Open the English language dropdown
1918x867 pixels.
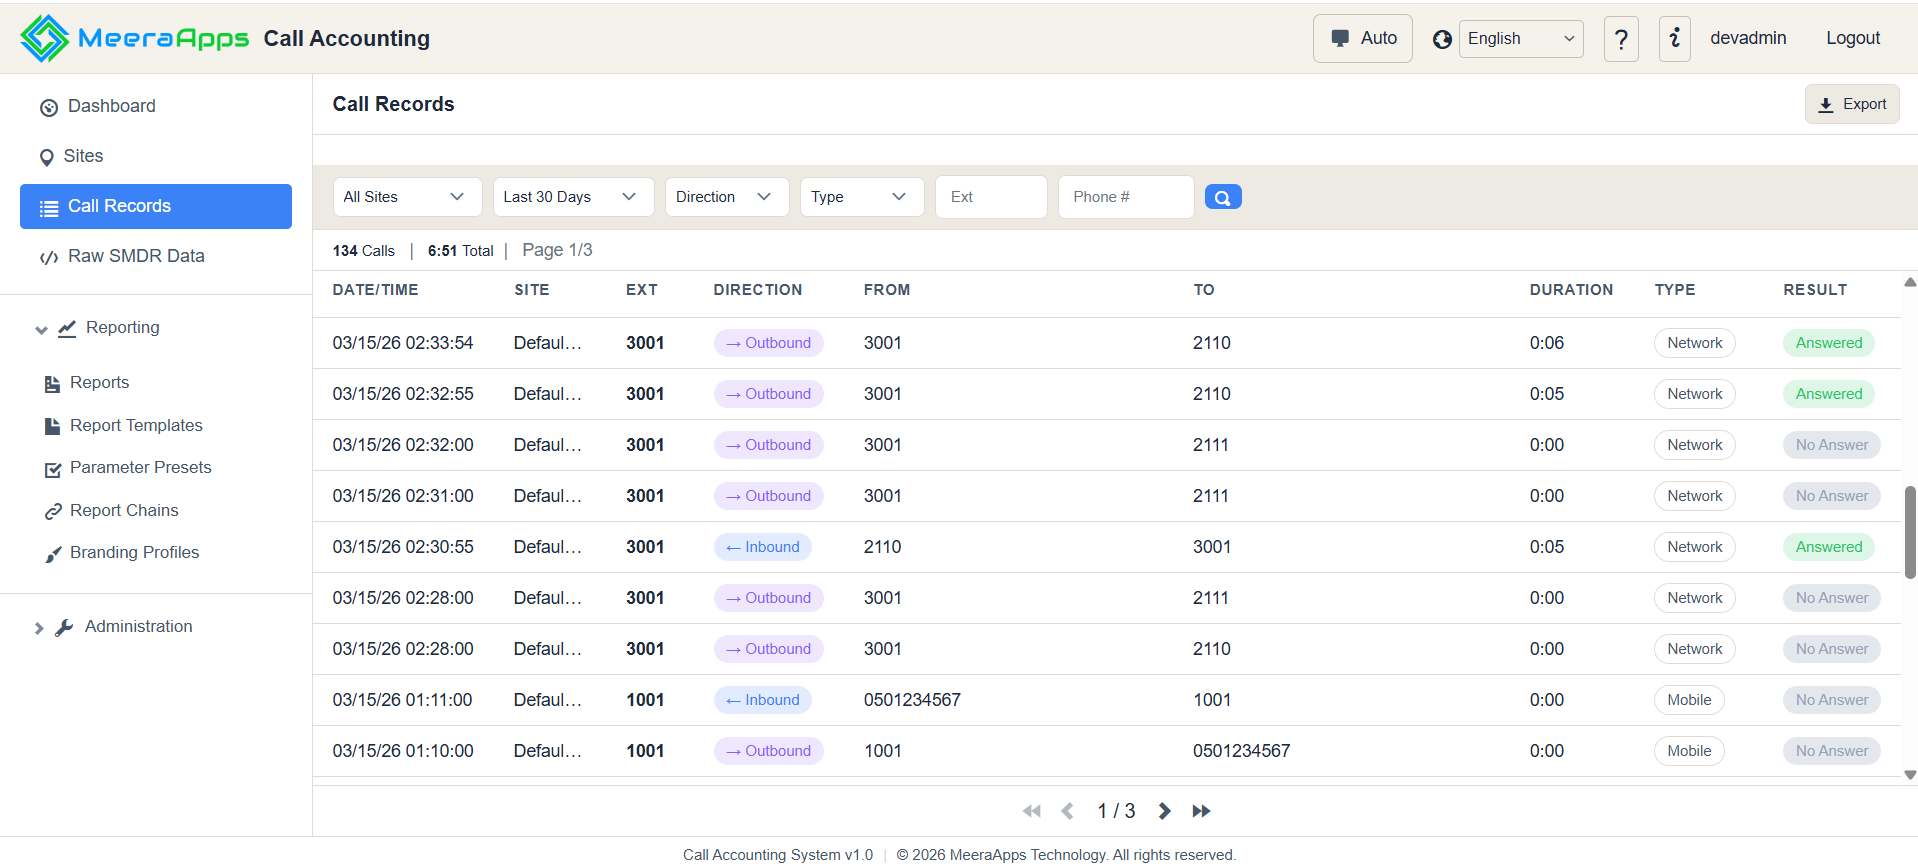[1520, 38]
